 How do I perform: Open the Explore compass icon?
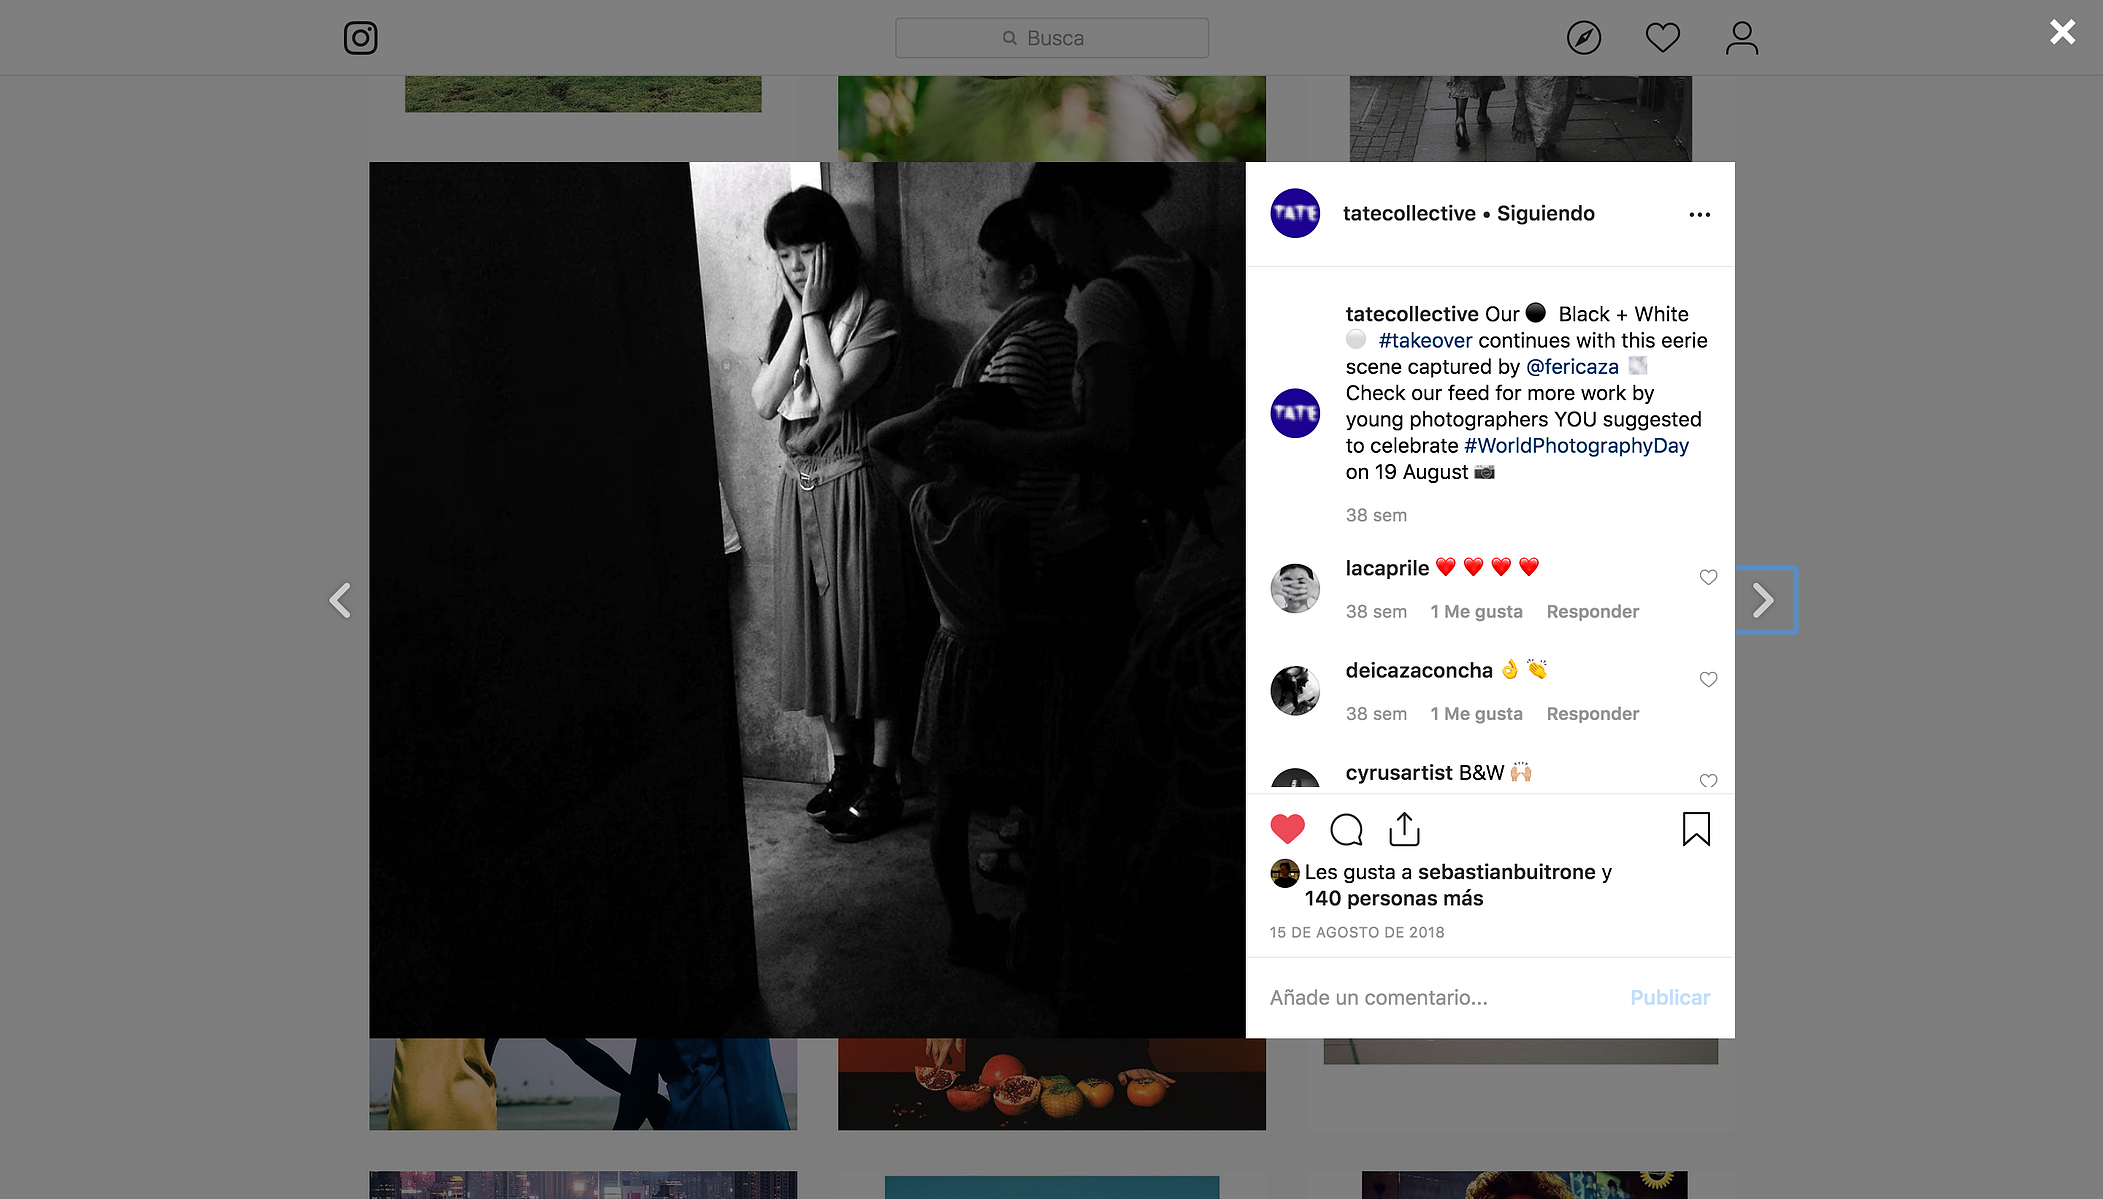[x=1583, y=38]
